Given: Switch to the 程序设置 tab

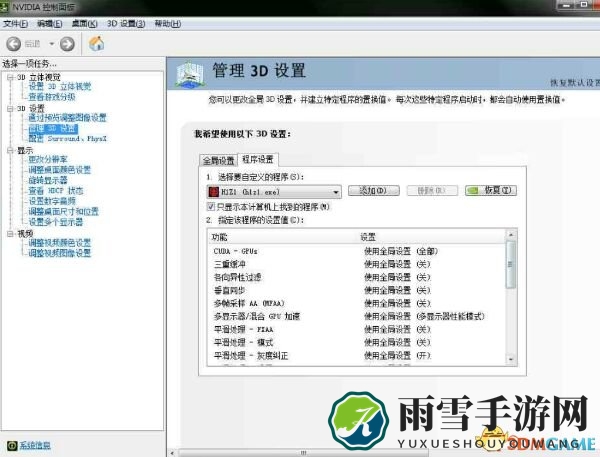Looking at the screenshot, I should pos(258,159).
